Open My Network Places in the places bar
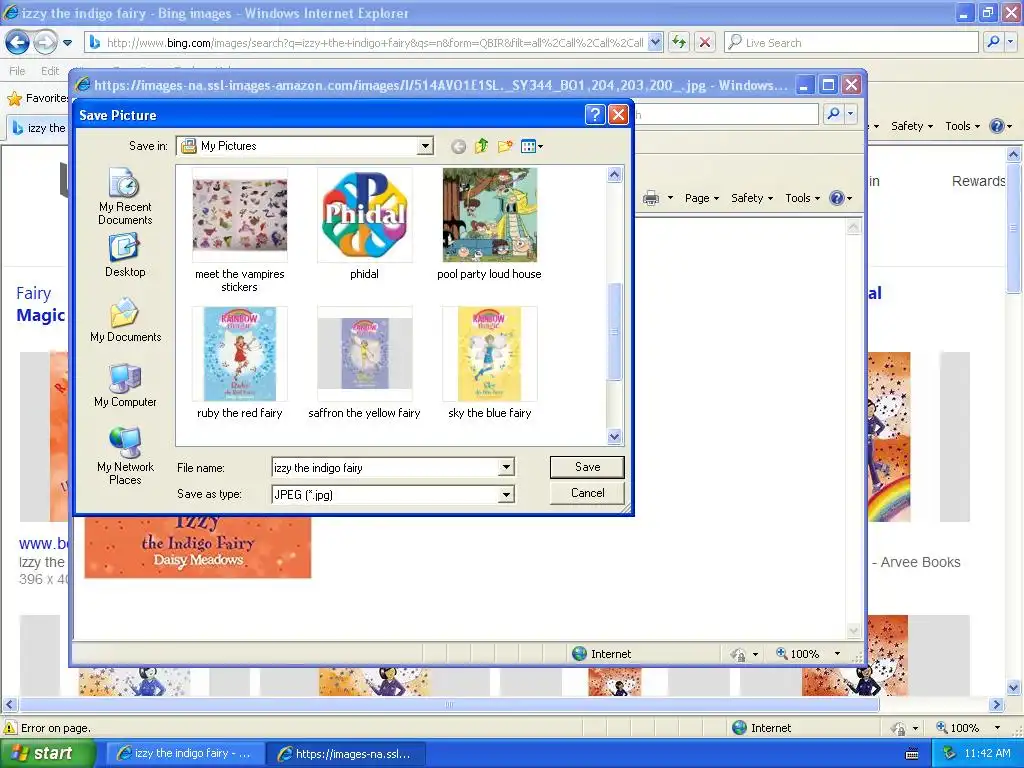Image resolution: width=1024 pixels, height=768 pixels. click(125, 455)
